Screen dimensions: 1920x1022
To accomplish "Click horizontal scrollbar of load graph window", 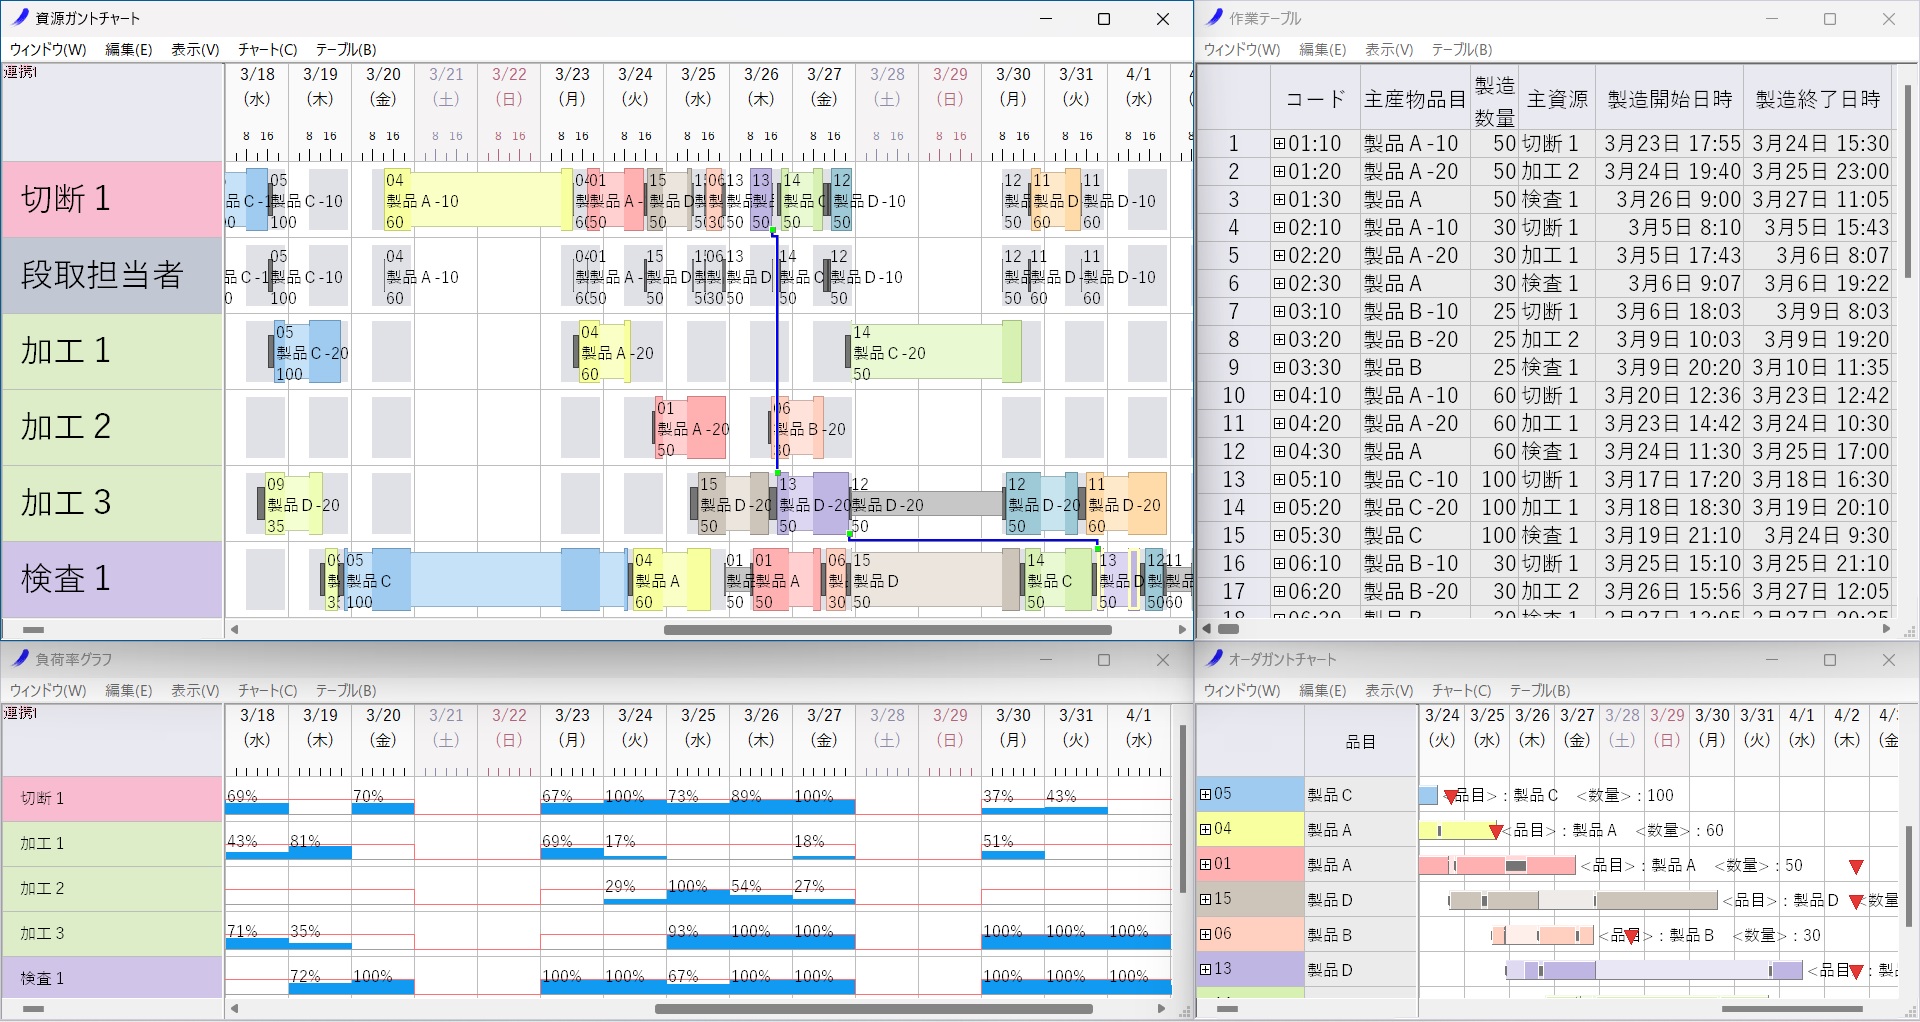I will pos(873,1008).
